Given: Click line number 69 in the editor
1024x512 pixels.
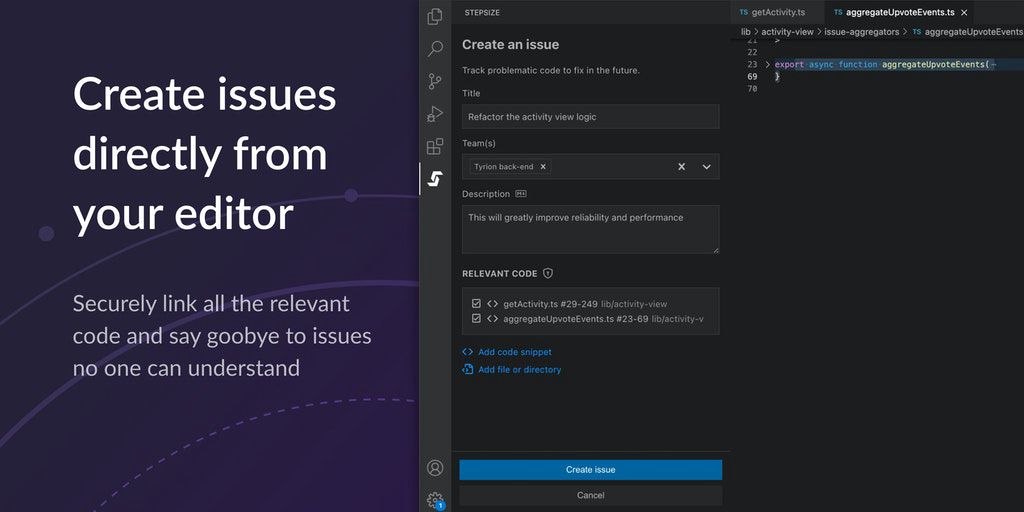Looking at the screenshot, I should coord(752,76).
